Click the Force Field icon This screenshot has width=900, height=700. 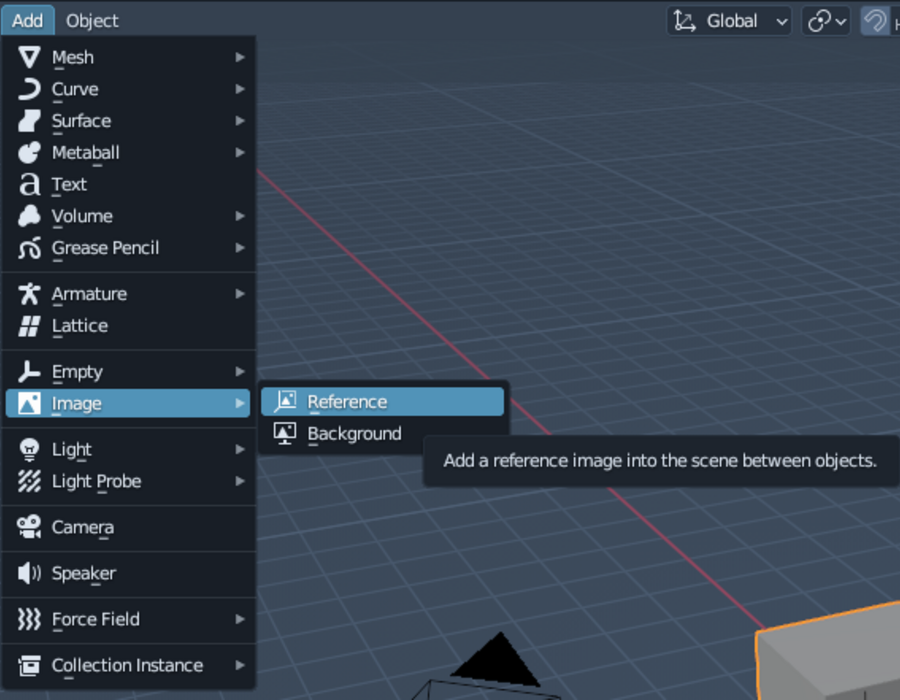[x=29, y=619]
